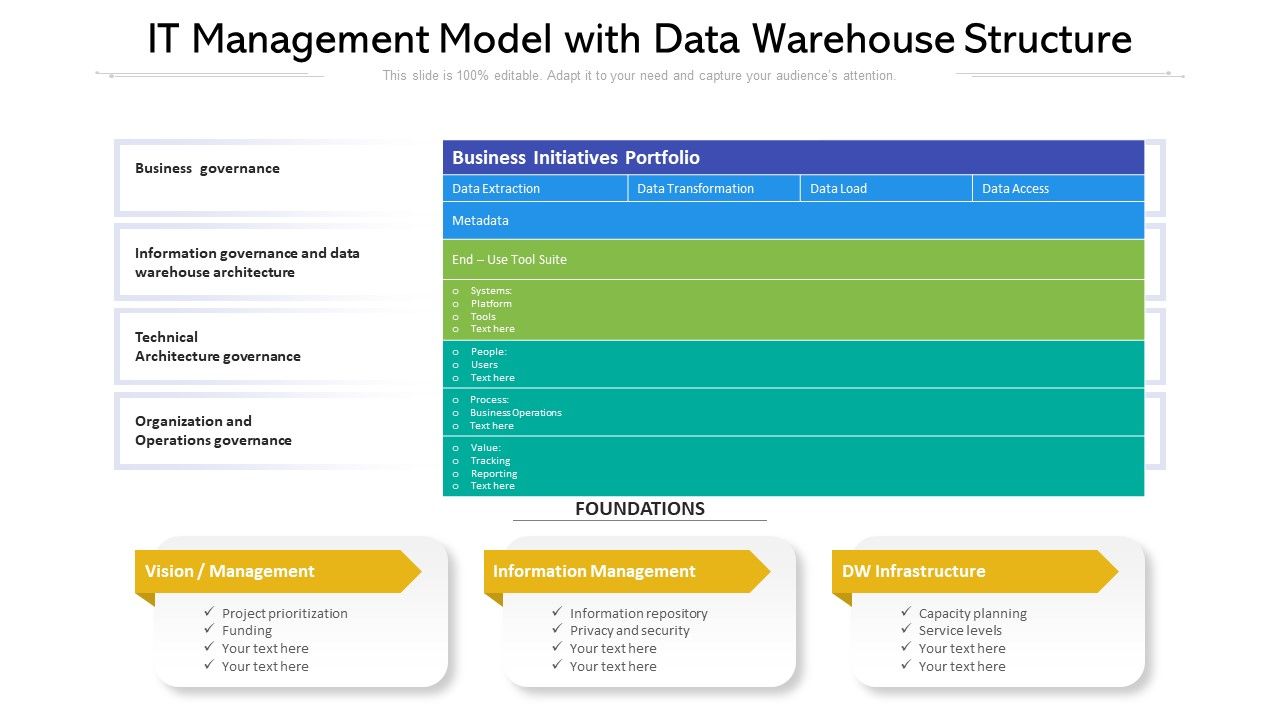
Task: Click the checkmark beside 'Information repository'
Action: coord(557,612)
